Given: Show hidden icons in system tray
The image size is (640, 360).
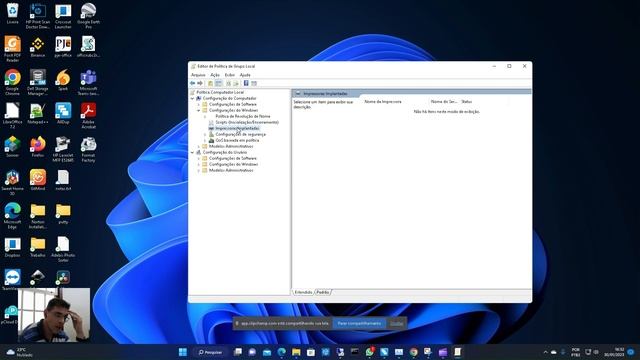Looking at the screenshot, I should (x=545, y=352).
